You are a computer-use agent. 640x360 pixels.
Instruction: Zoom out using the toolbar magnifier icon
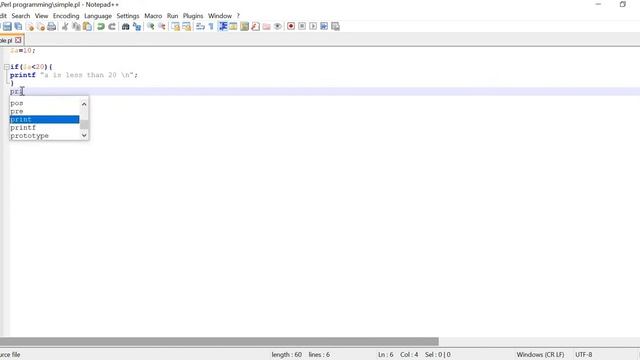[162, 27]
